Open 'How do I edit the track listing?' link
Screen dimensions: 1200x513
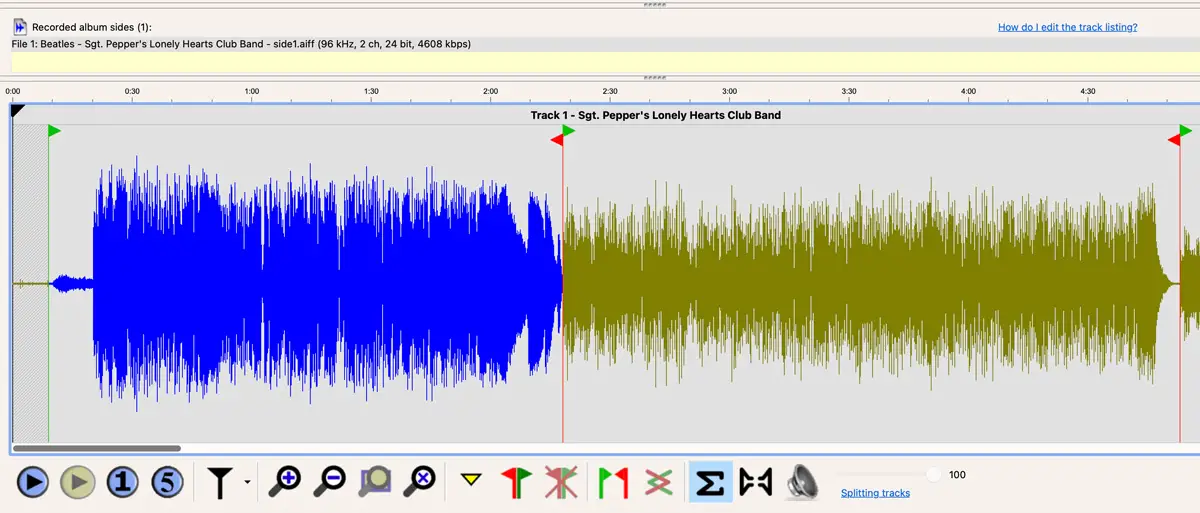(x=1067, y=27)
